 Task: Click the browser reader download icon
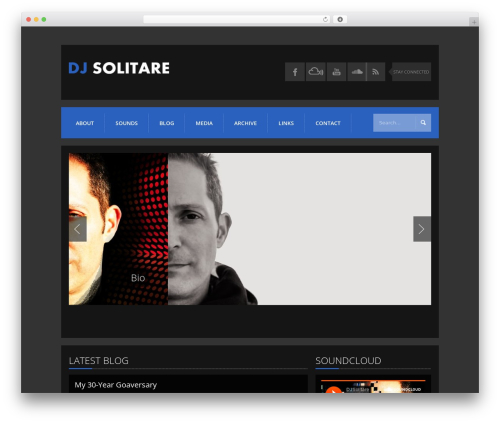340,19
